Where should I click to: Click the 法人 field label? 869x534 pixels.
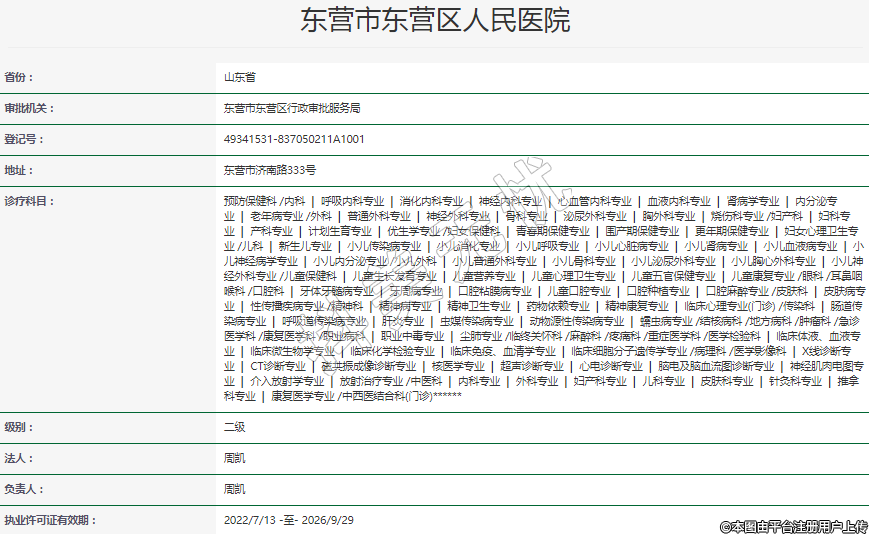tap(19, 458)
